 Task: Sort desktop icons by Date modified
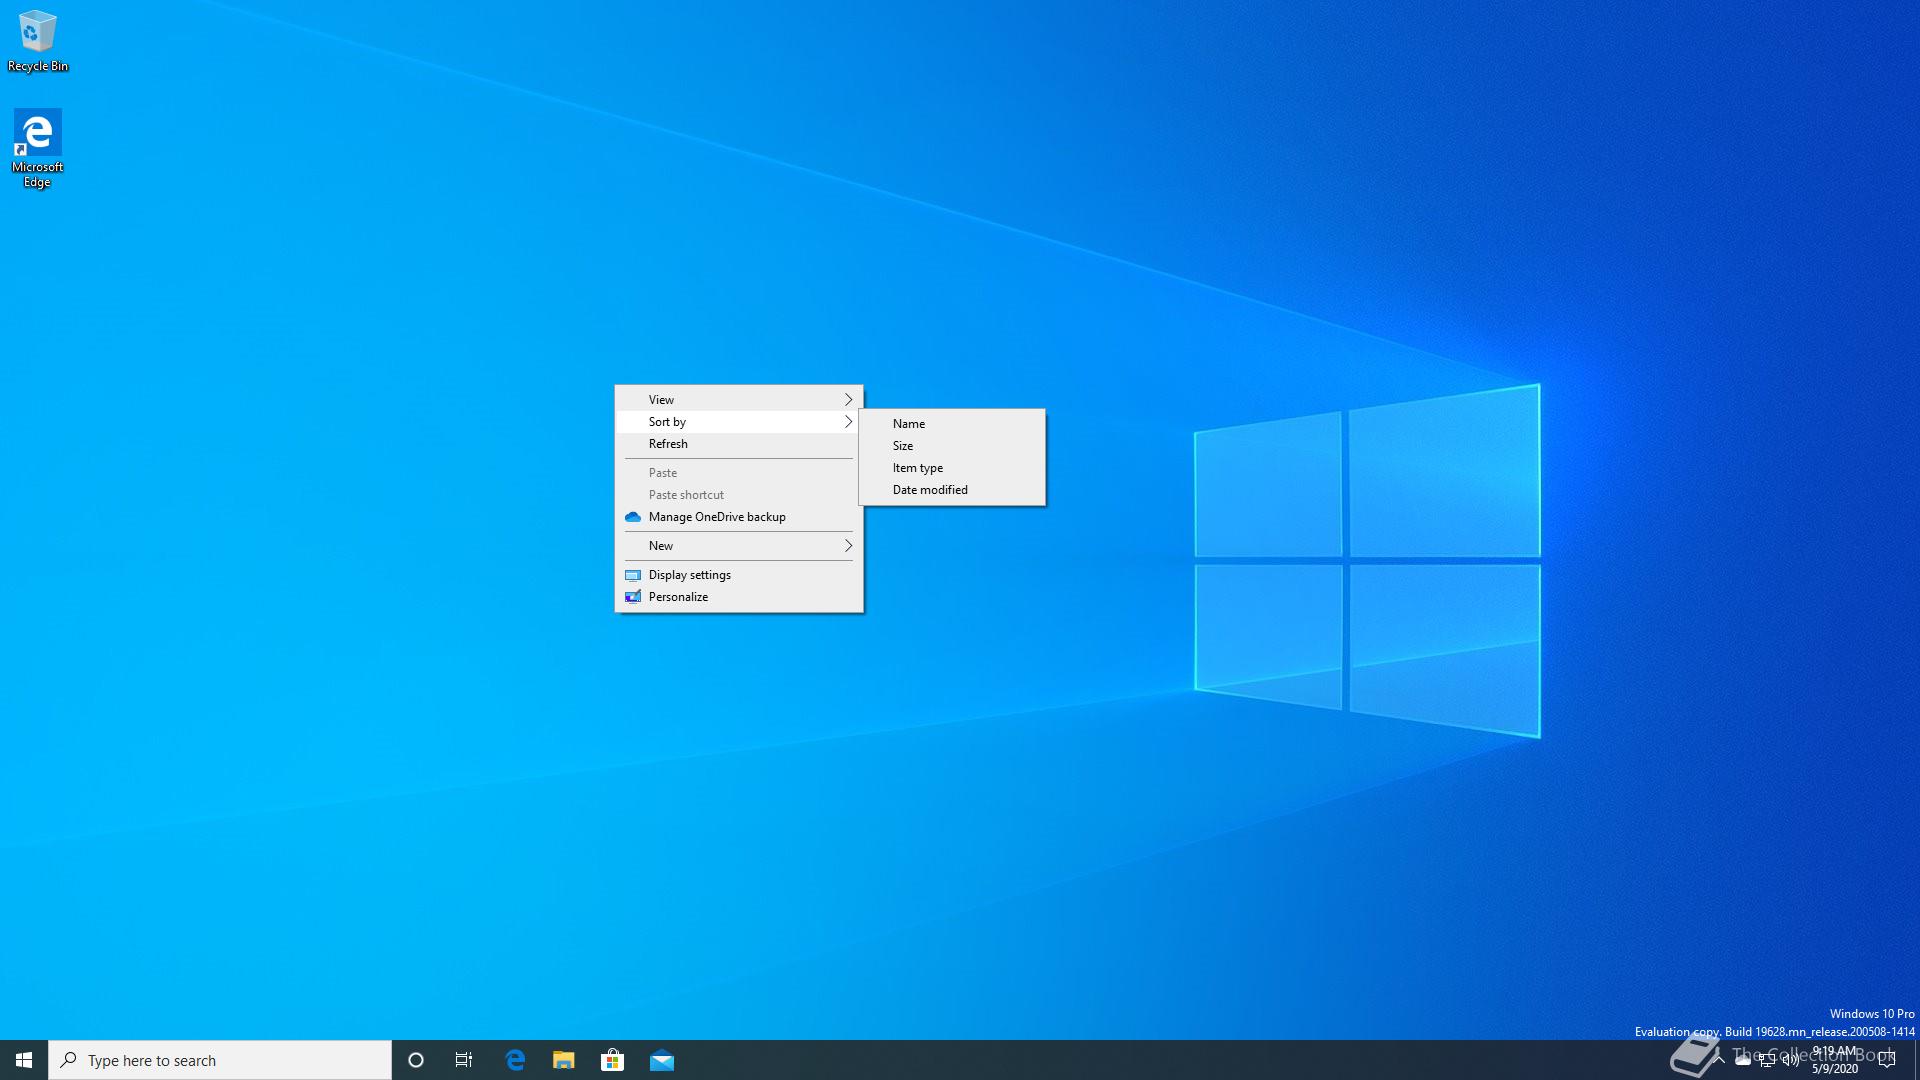930,490
